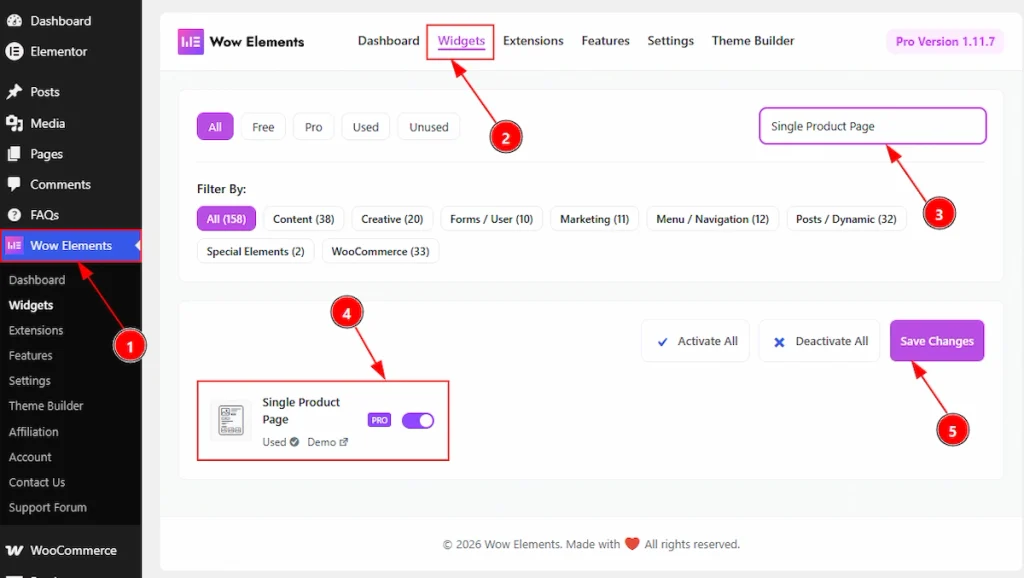Image resolution: width=1024 pixels, height=578 pixels.
Task: Click the Elementor icon in sidebar
Action: coord(14,51)
